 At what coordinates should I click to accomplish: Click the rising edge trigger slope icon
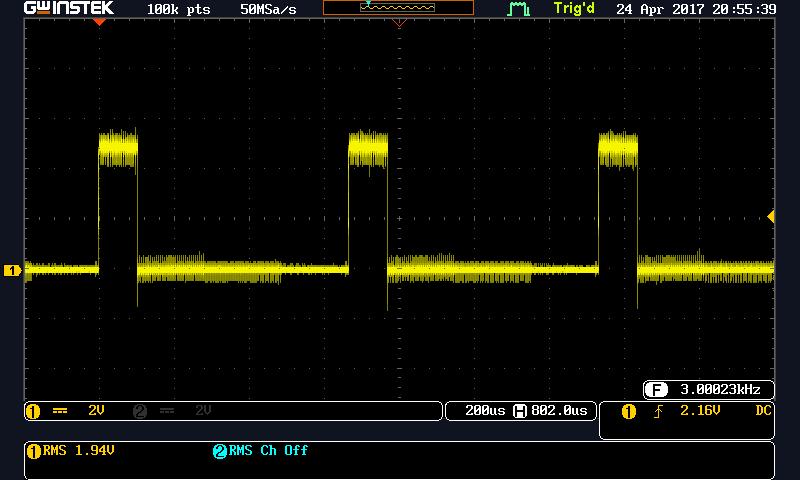[657, 411]
